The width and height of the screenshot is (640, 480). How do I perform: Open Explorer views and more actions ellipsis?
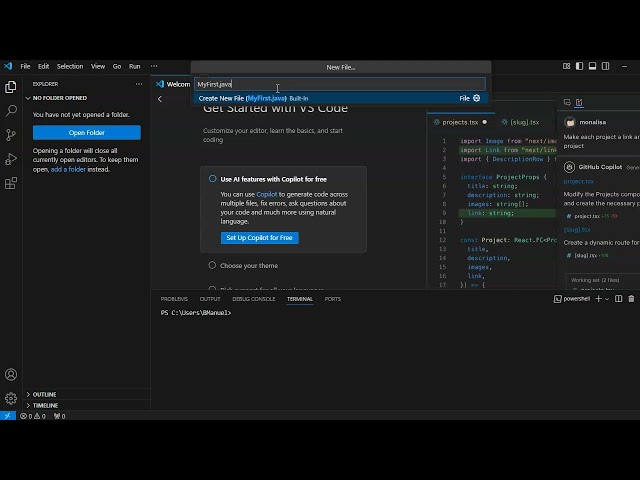click(x=139, y=84)
